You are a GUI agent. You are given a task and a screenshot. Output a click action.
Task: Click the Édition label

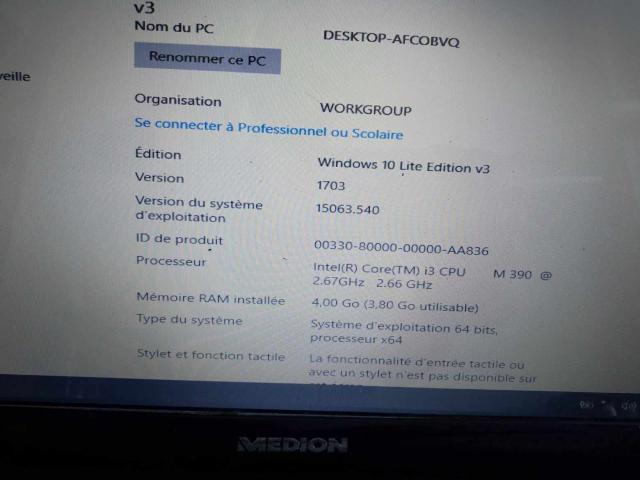tap(158, 153)
